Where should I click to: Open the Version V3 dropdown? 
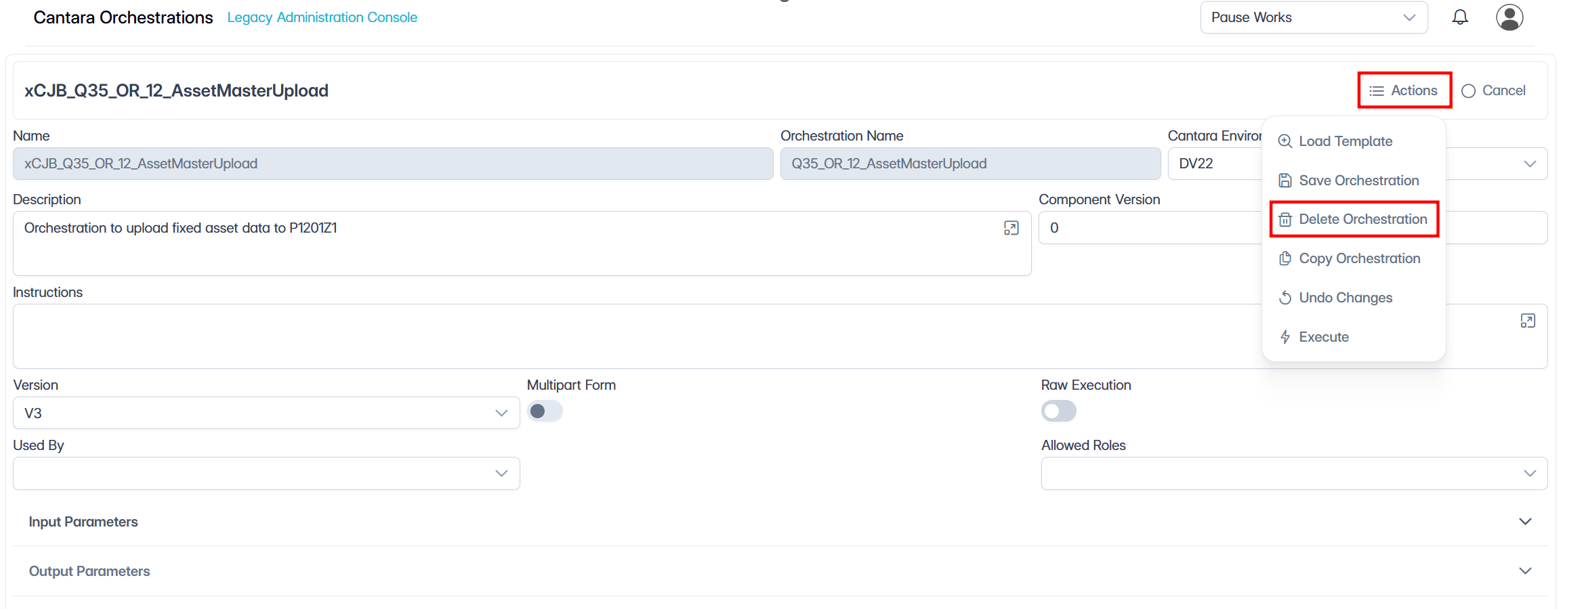pyautogui.click(x=266, y=413)
